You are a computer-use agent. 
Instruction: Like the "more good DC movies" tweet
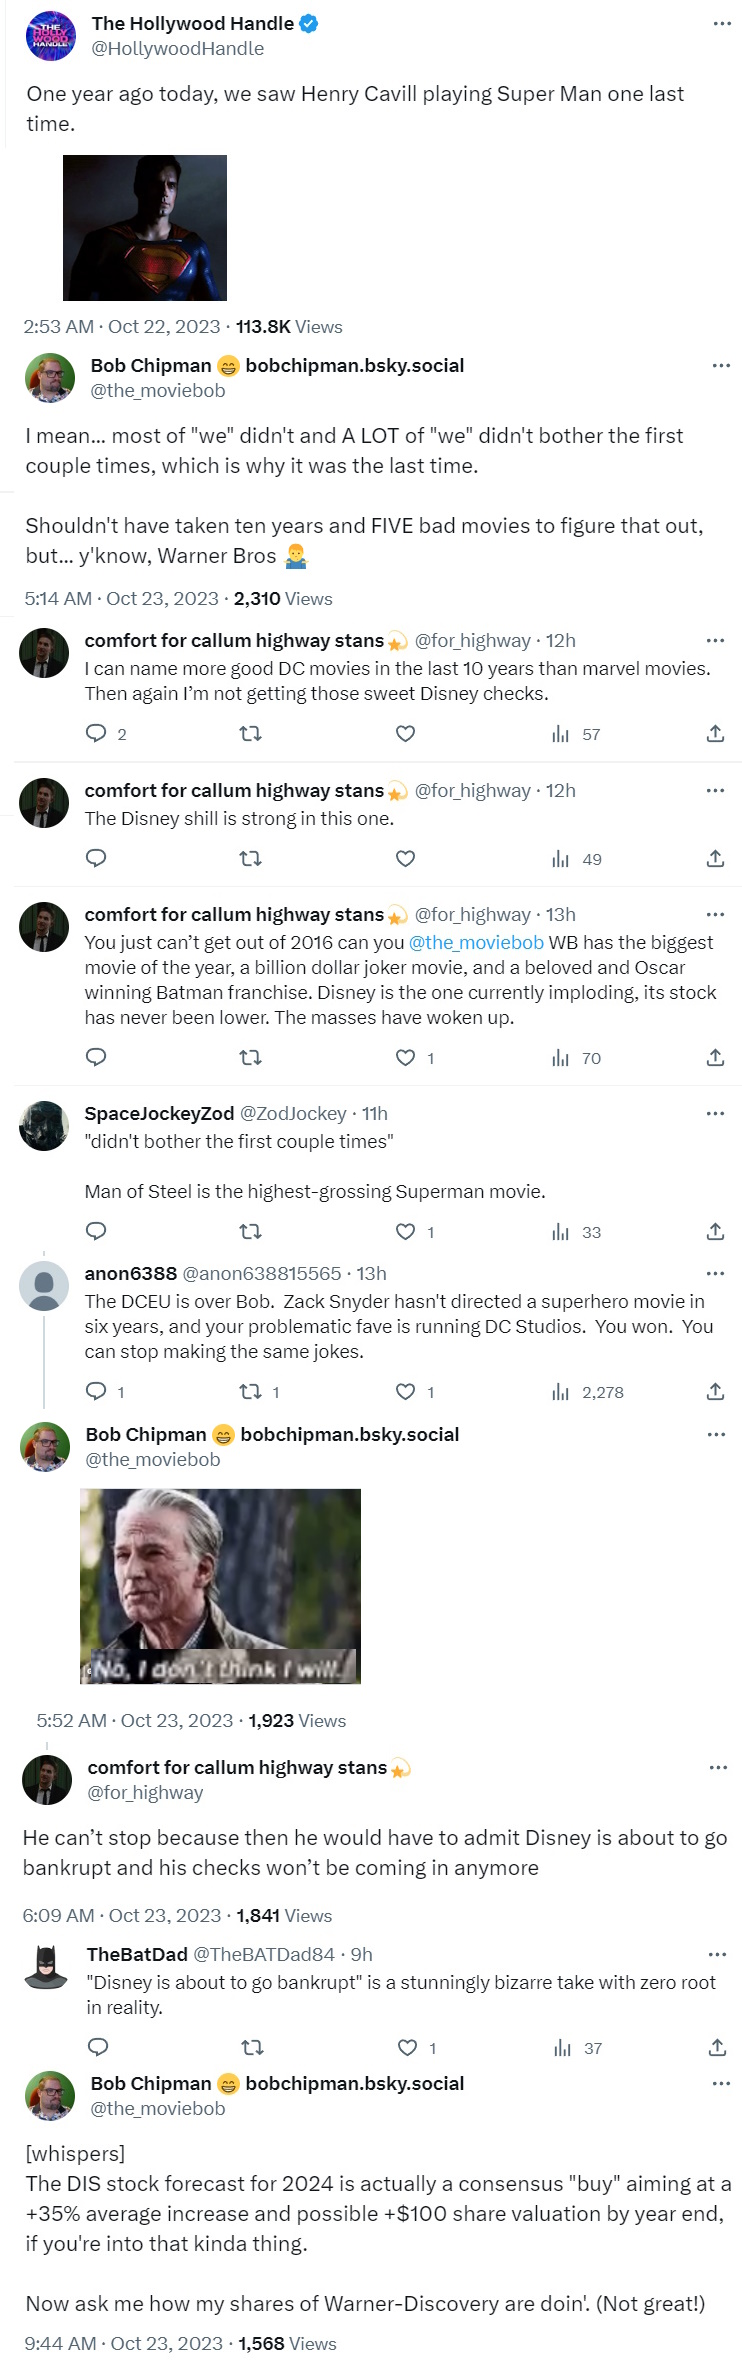pyautogui.click(x=405, y=734)
